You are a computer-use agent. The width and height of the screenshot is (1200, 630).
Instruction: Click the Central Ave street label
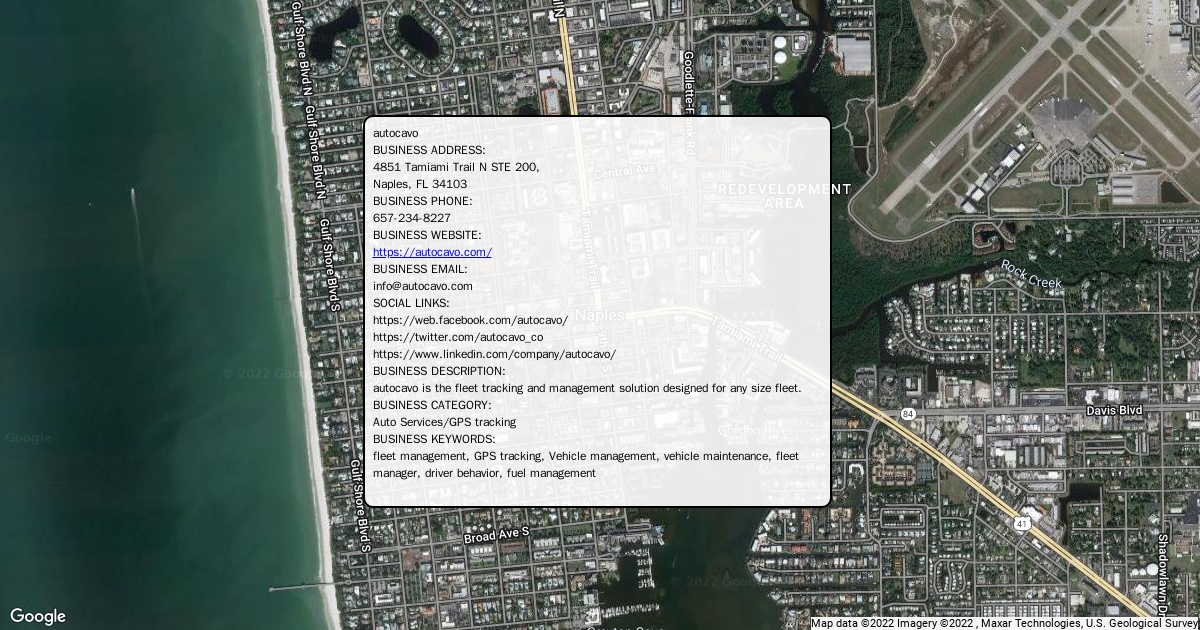click(624, 171)
